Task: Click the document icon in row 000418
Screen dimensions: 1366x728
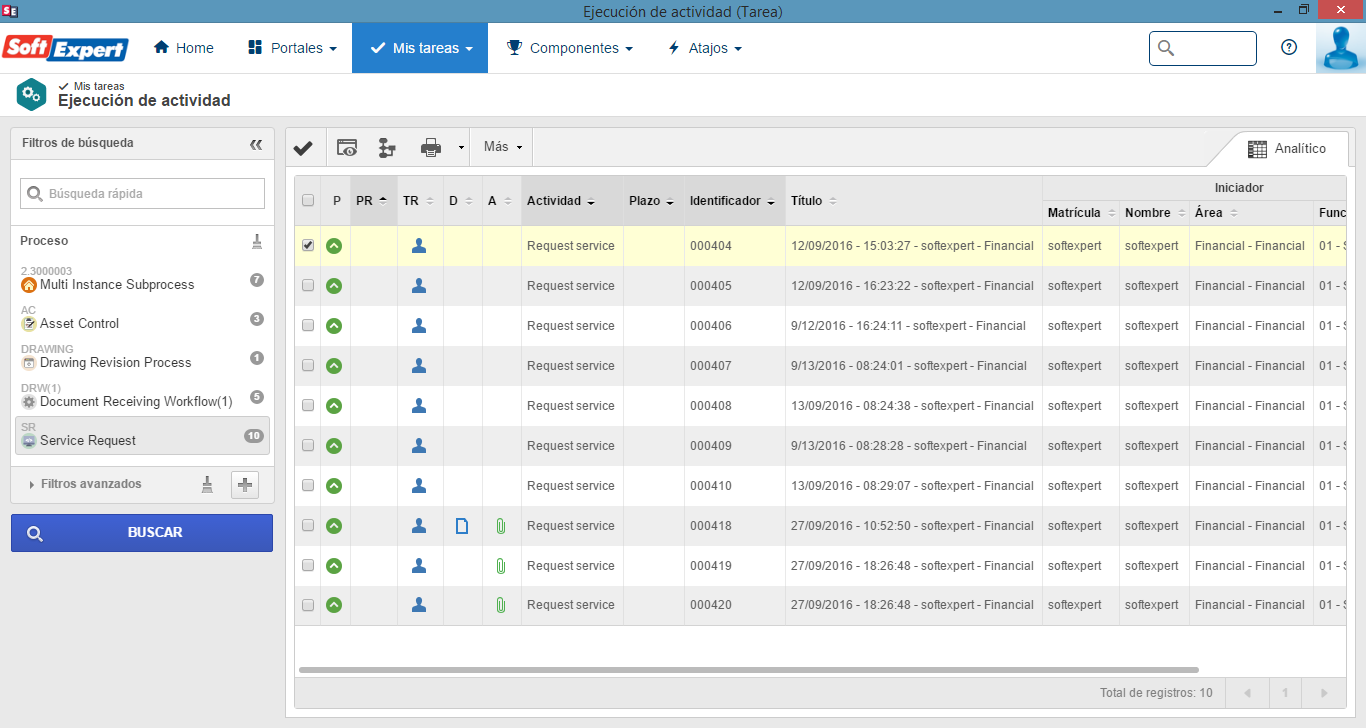Action: (462, 526)
